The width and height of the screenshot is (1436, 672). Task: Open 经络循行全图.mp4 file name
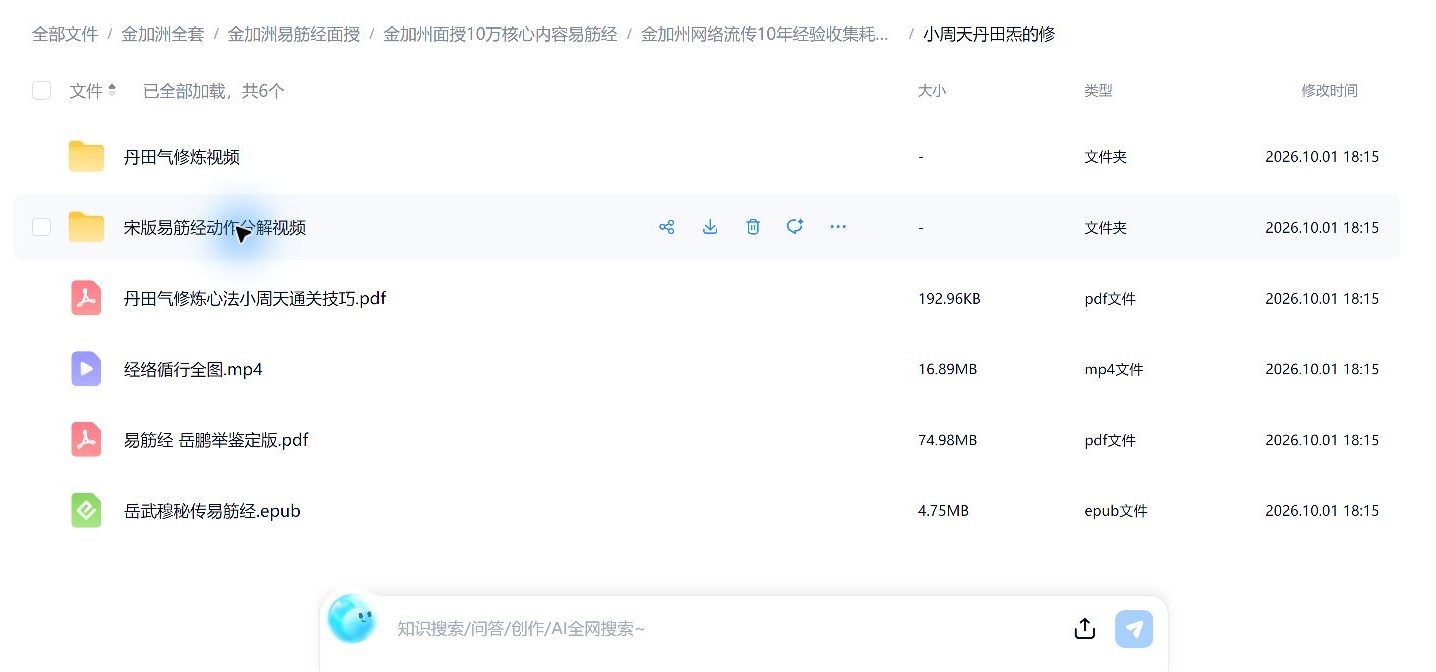tap(193, 369)
